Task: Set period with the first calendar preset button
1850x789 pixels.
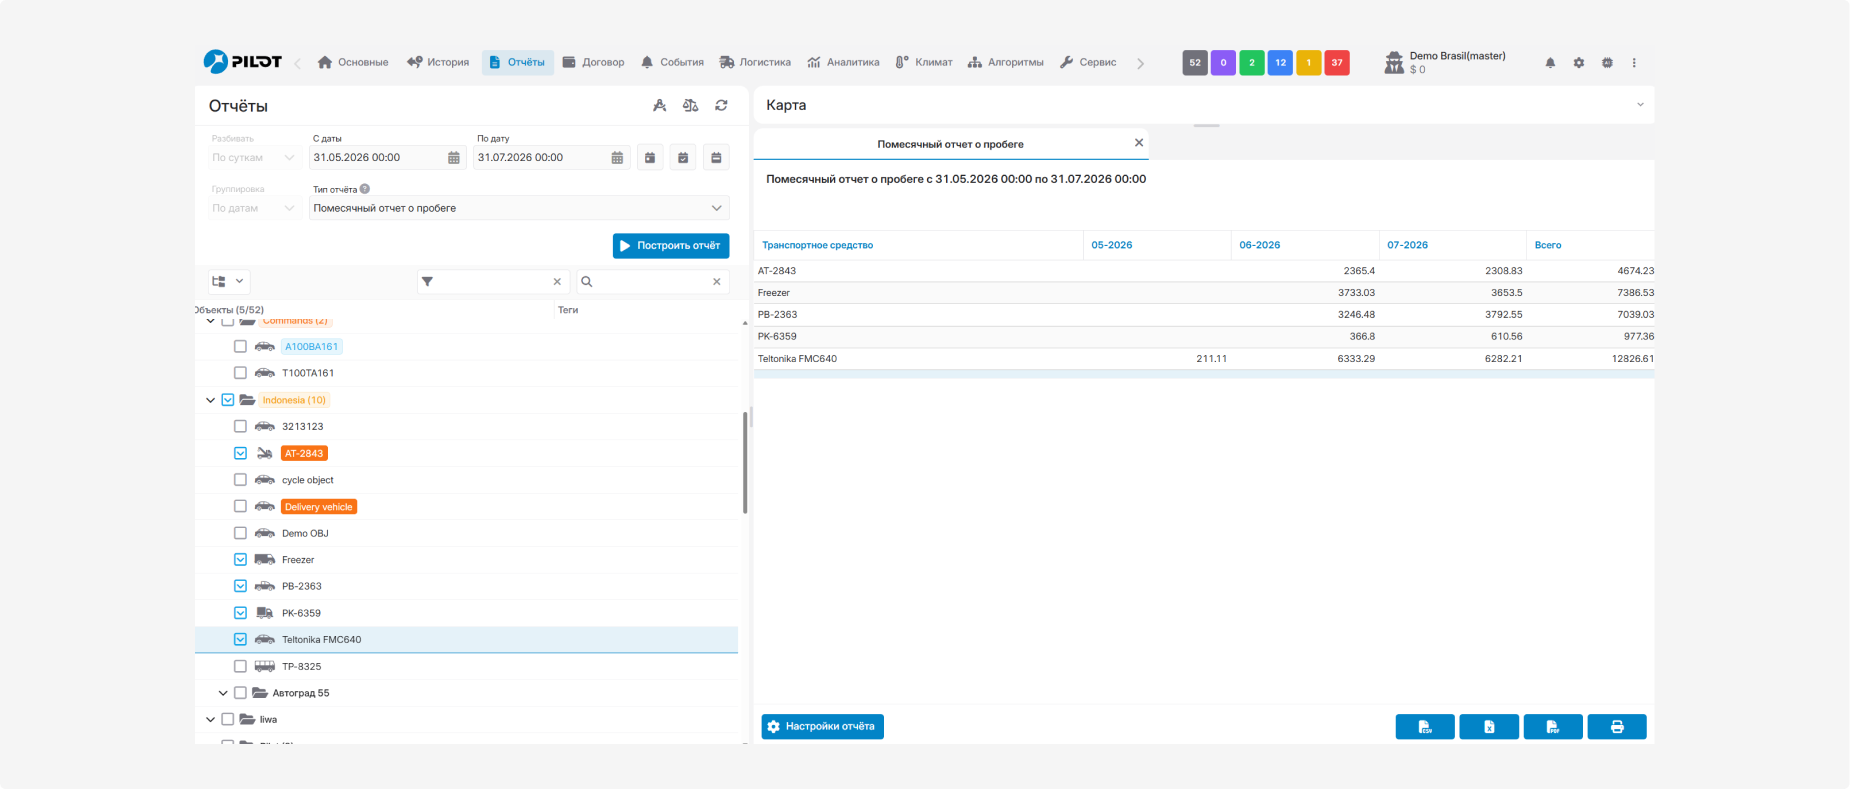Action: (x=650, y=158)
